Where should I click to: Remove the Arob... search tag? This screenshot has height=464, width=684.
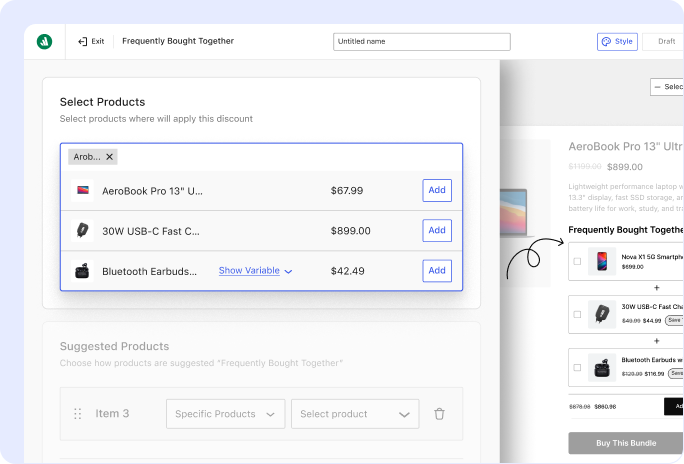(109, 157)
